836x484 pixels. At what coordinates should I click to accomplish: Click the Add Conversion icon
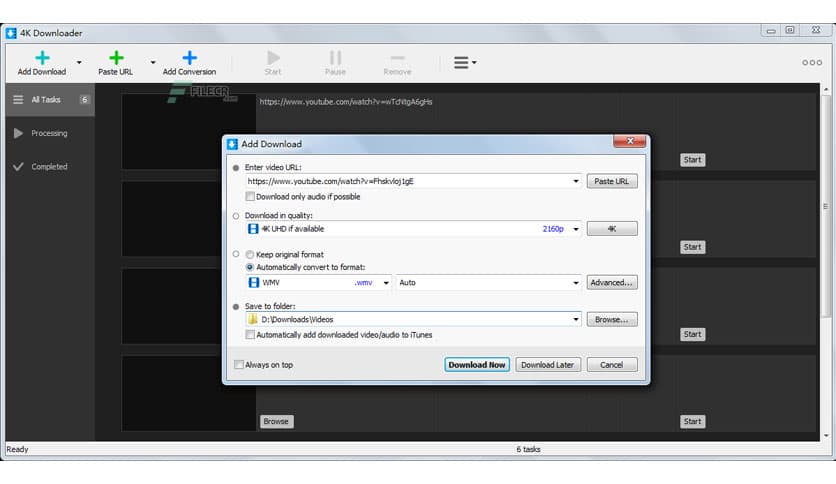click(x=189, y=58)
